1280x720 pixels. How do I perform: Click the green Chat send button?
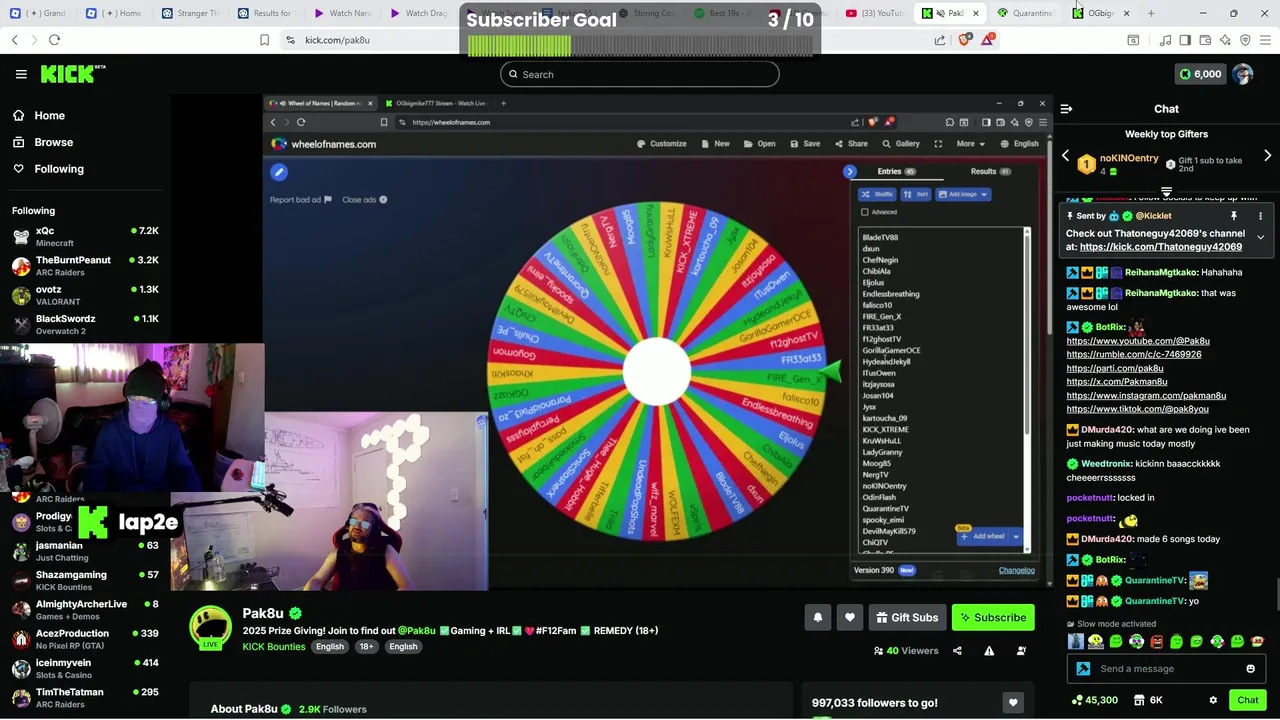click(1247, 700)
